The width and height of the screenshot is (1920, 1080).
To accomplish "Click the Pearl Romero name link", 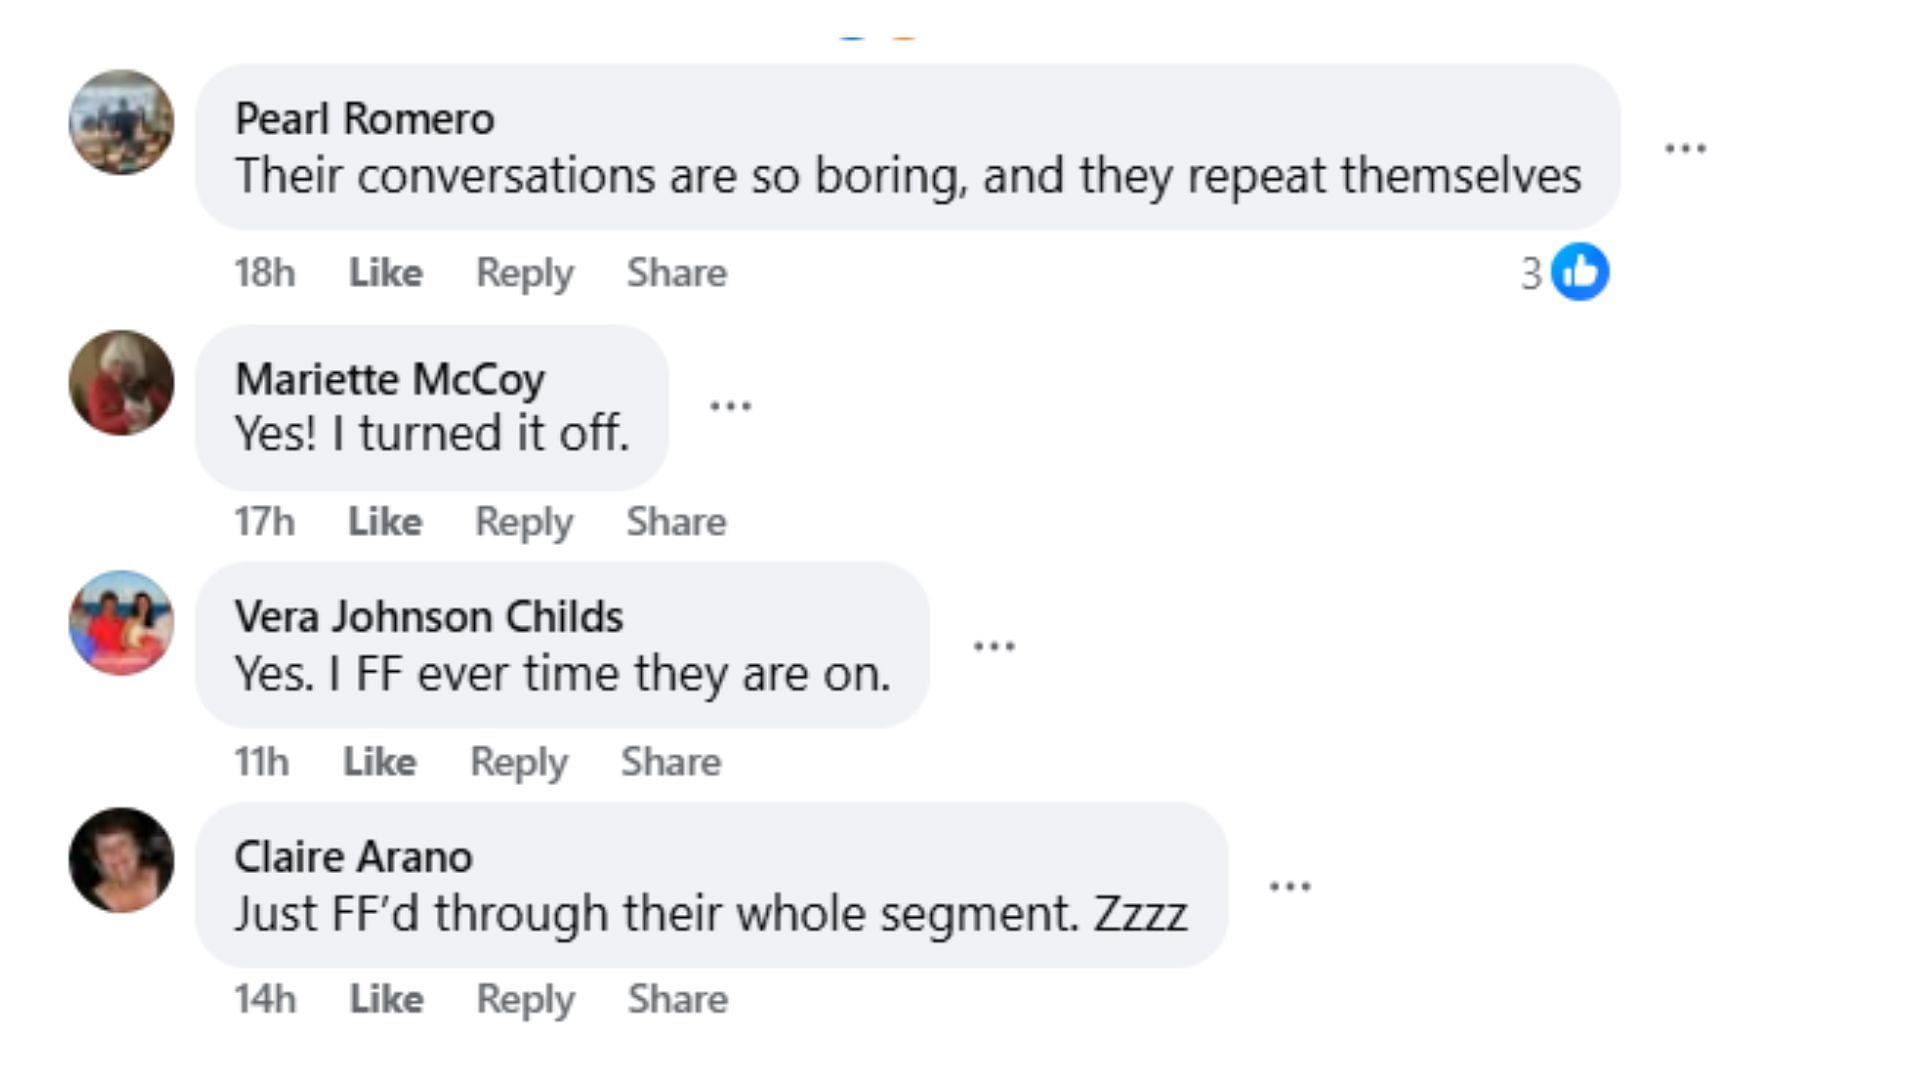I will [x=364, y=118].
